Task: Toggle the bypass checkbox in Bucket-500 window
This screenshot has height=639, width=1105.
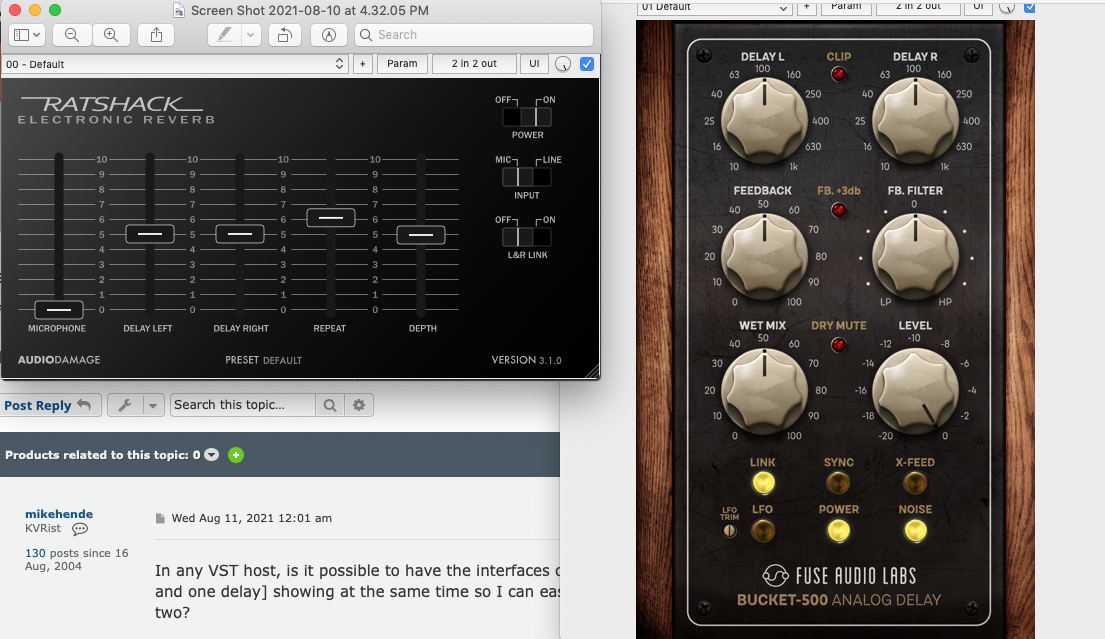Action: [1030, 7]
